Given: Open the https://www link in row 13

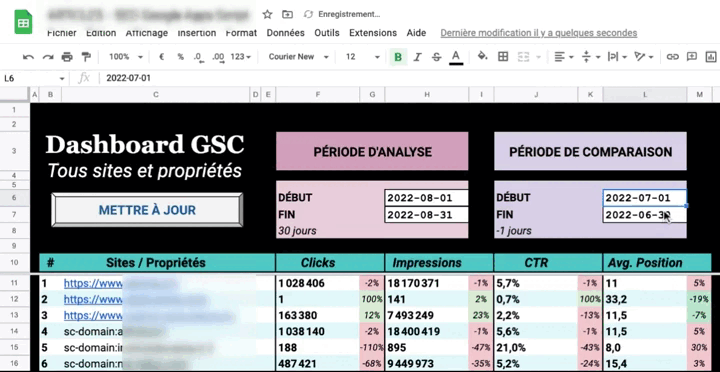Looking at the screenshot, I should 93,316.
